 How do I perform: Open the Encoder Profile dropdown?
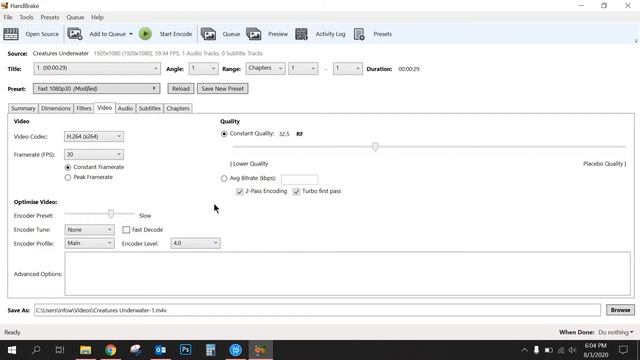point(89,243)
